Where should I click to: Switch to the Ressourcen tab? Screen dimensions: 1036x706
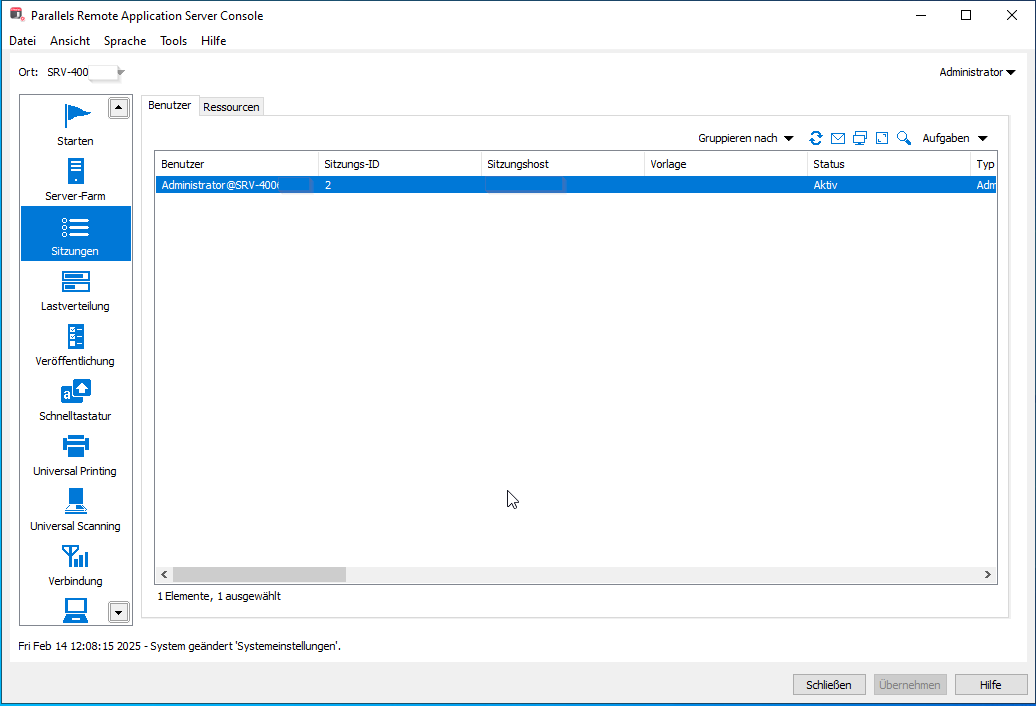point(231,107)
